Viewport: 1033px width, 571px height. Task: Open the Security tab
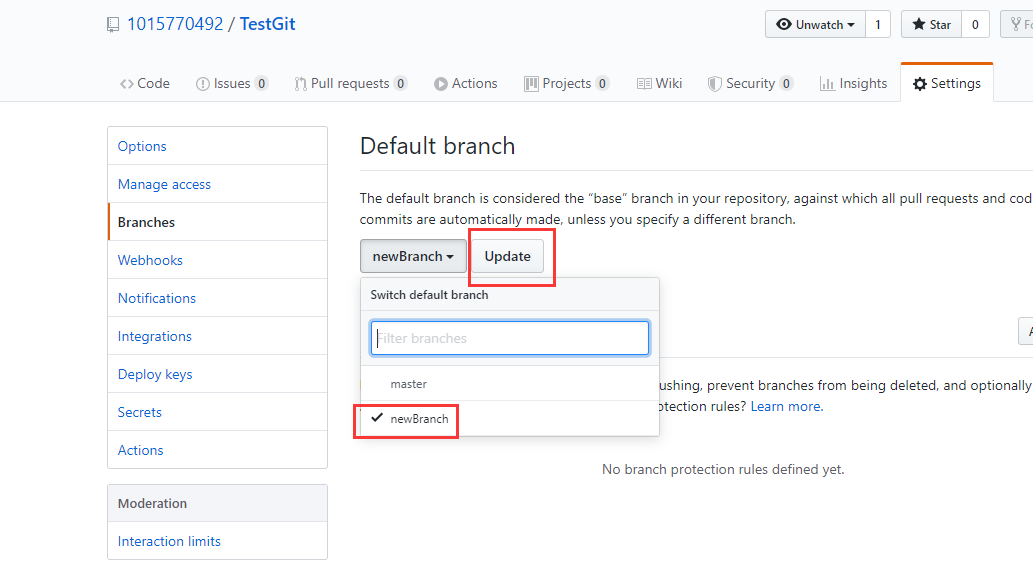tap(750, 84)
